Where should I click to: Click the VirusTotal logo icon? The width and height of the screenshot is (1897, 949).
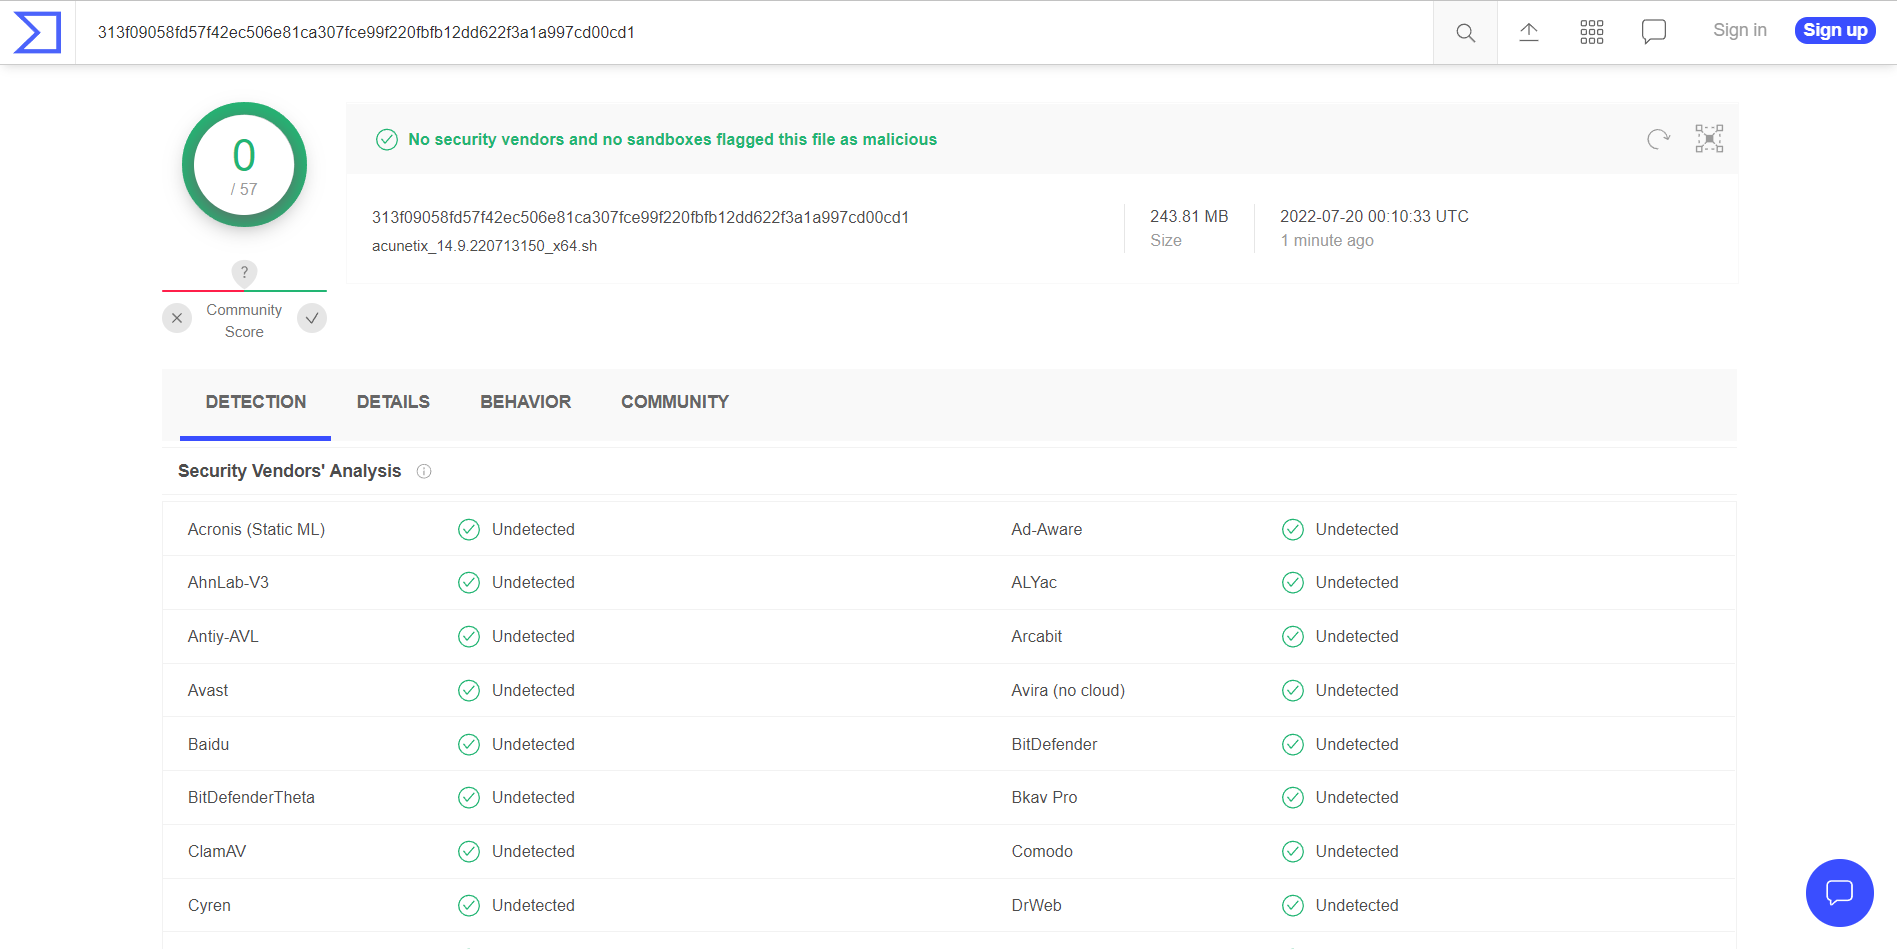point(37,32)
